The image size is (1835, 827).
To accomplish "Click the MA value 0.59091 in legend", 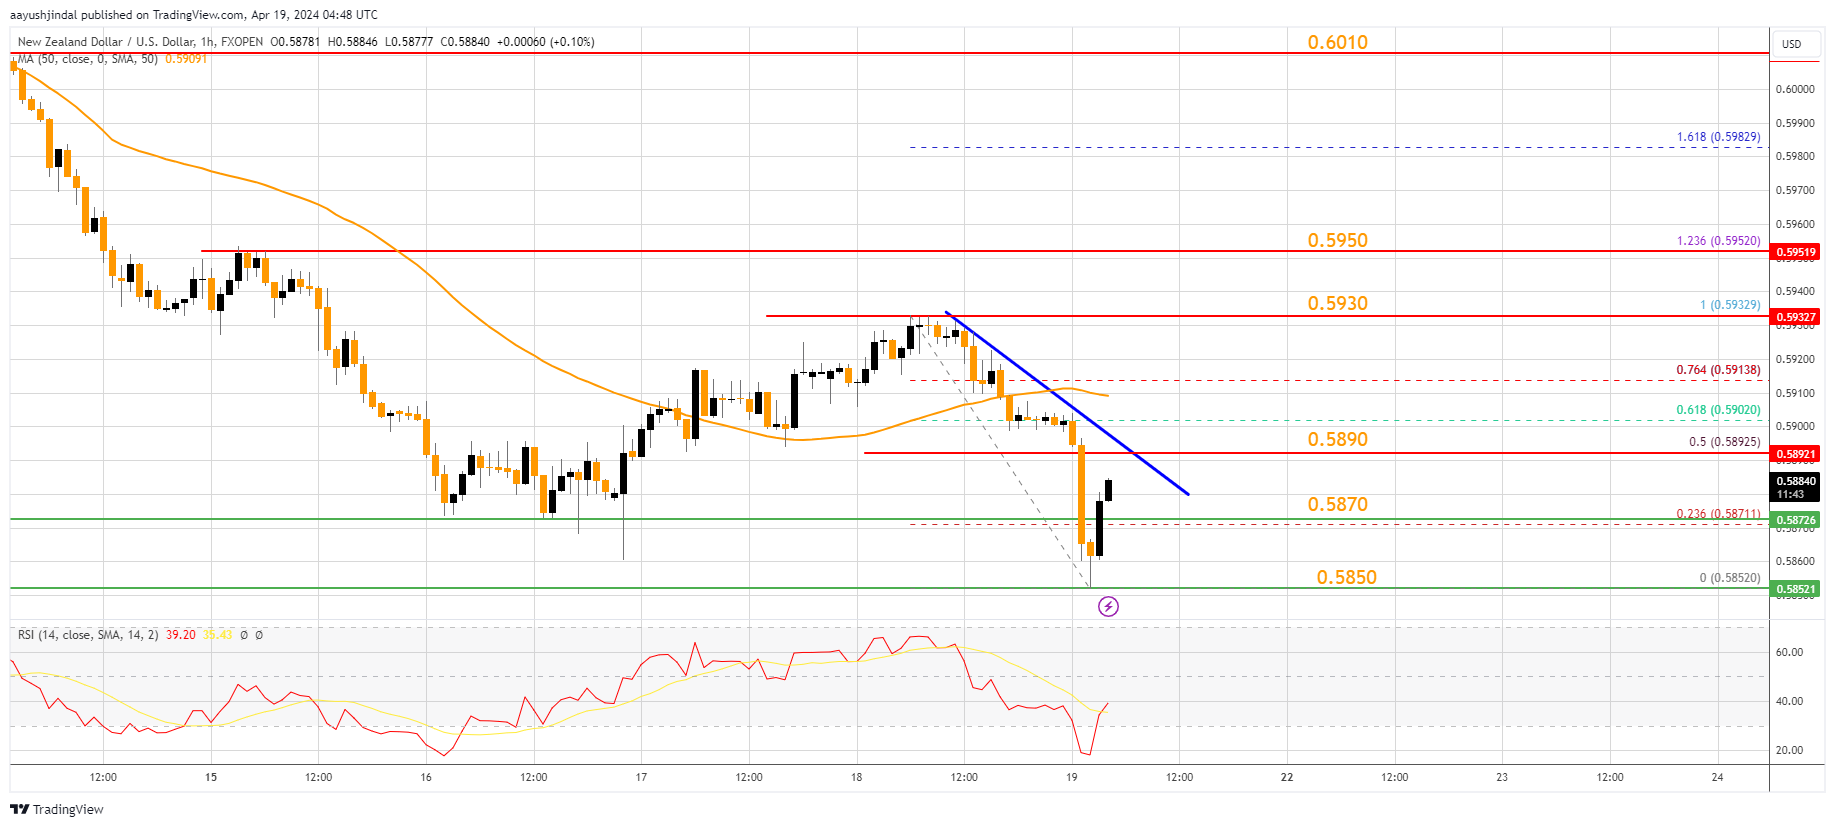I will point(186,59).
